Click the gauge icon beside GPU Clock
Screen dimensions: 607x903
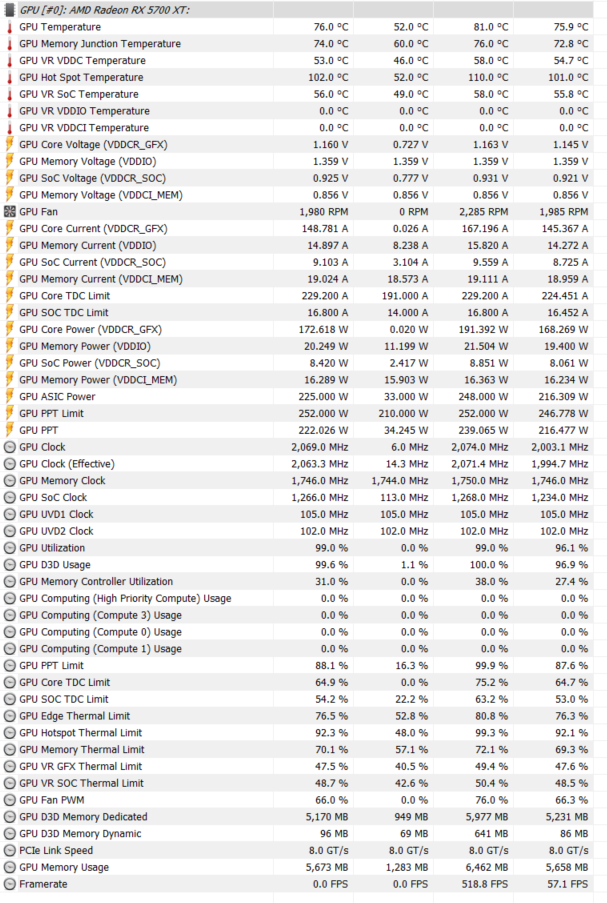point(9,447)
